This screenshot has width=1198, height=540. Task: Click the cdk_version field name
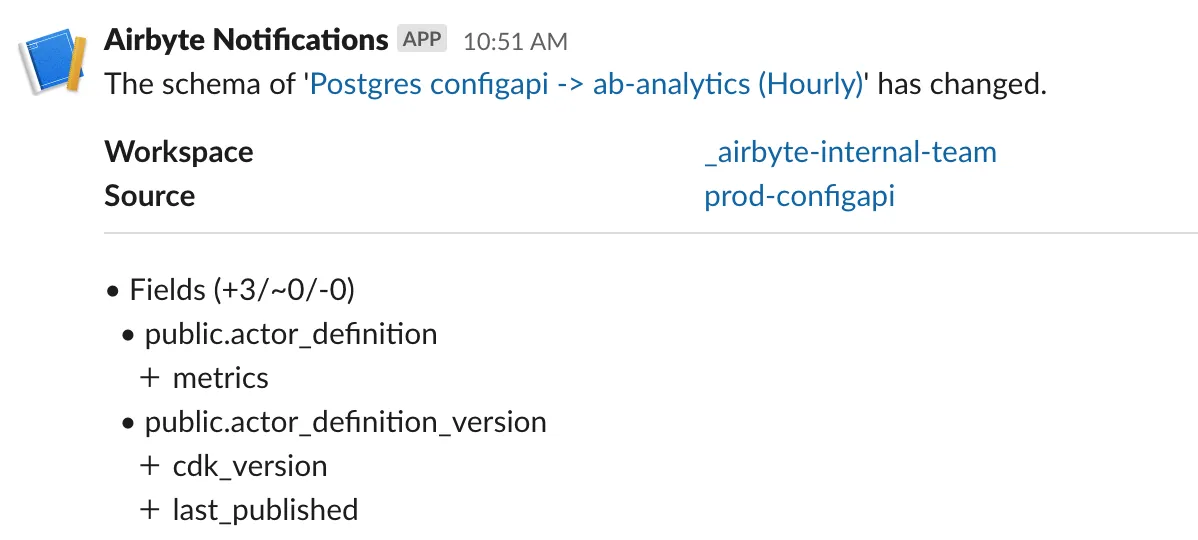point(249,466)
